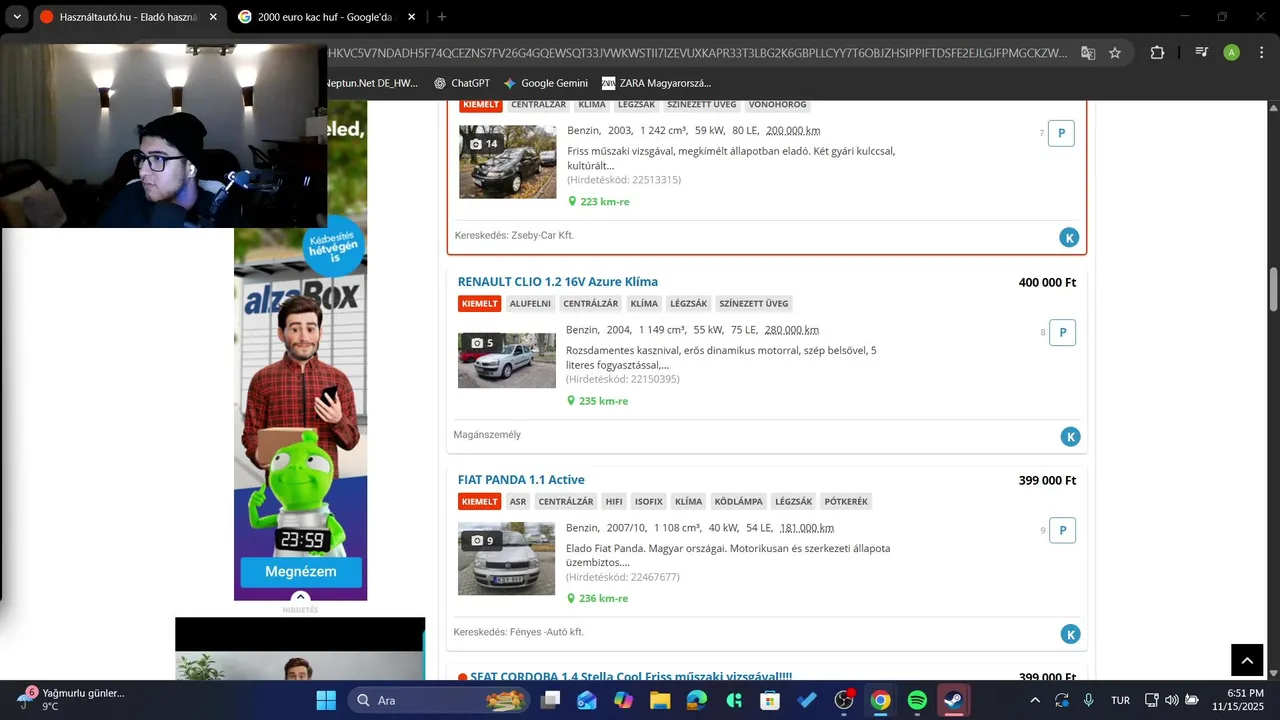Open the 14-photo car thumbnail in top listing
The image size is (1280, 720).
508,162
